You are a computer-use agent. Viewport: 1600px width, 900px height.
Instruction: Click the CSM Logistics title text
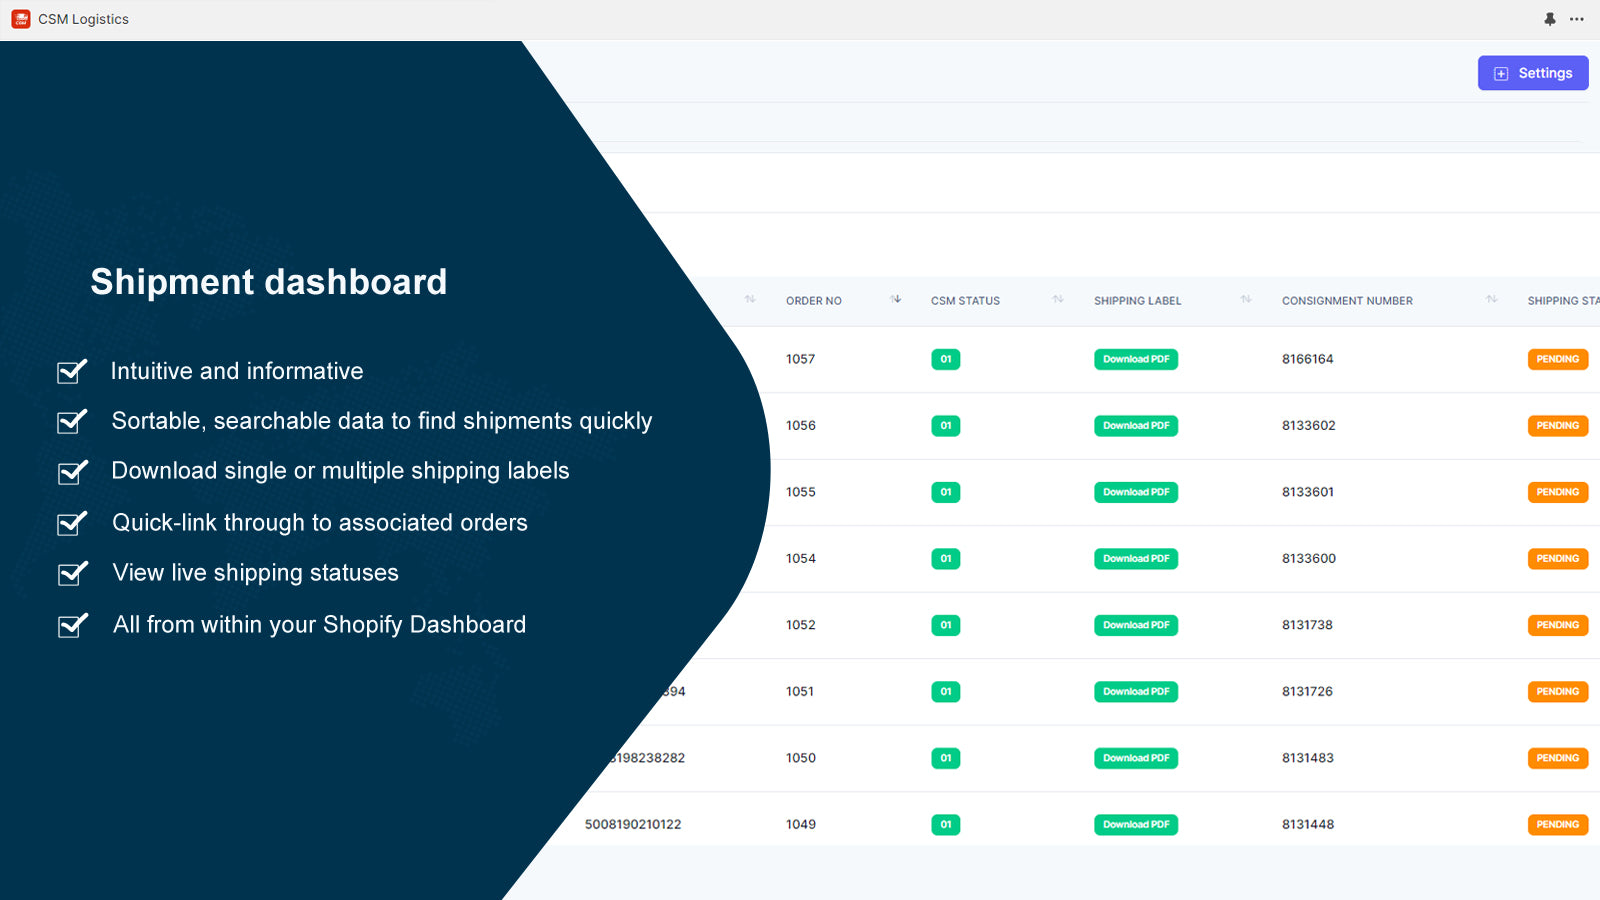click(x=84, y=19)
